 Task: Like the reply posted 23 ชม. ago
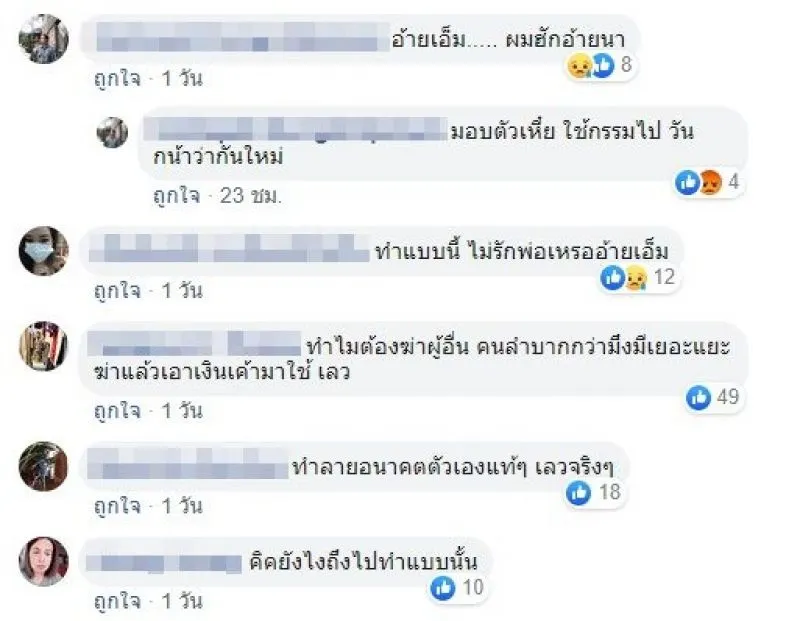[x=177, y=196]
